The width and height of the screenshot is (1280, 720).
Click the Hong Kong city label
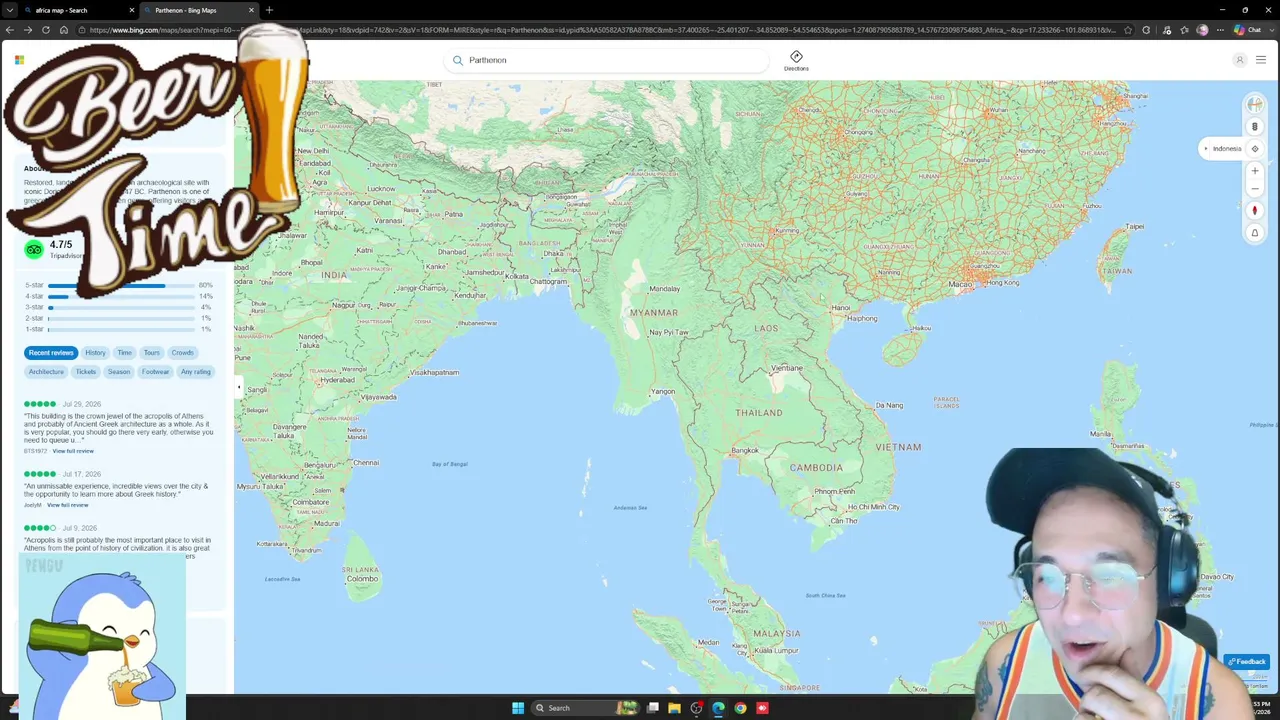point(1001,283)
